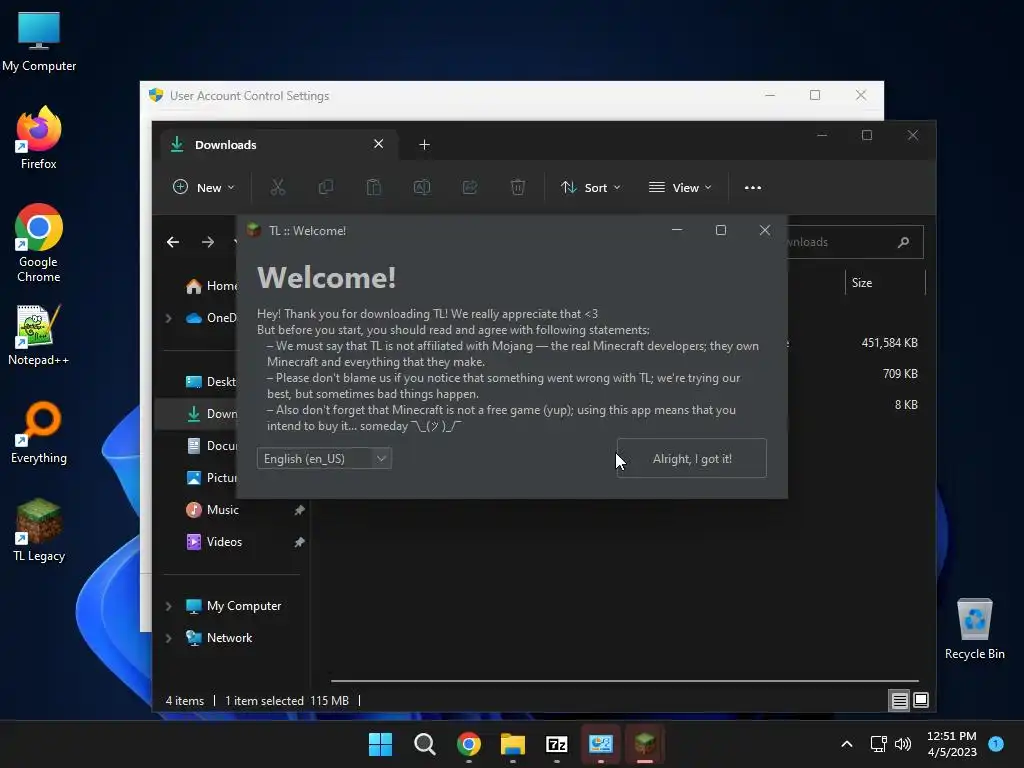
Task: Click the Share icon in Explorer toolbar
Action: click(470, 187)
